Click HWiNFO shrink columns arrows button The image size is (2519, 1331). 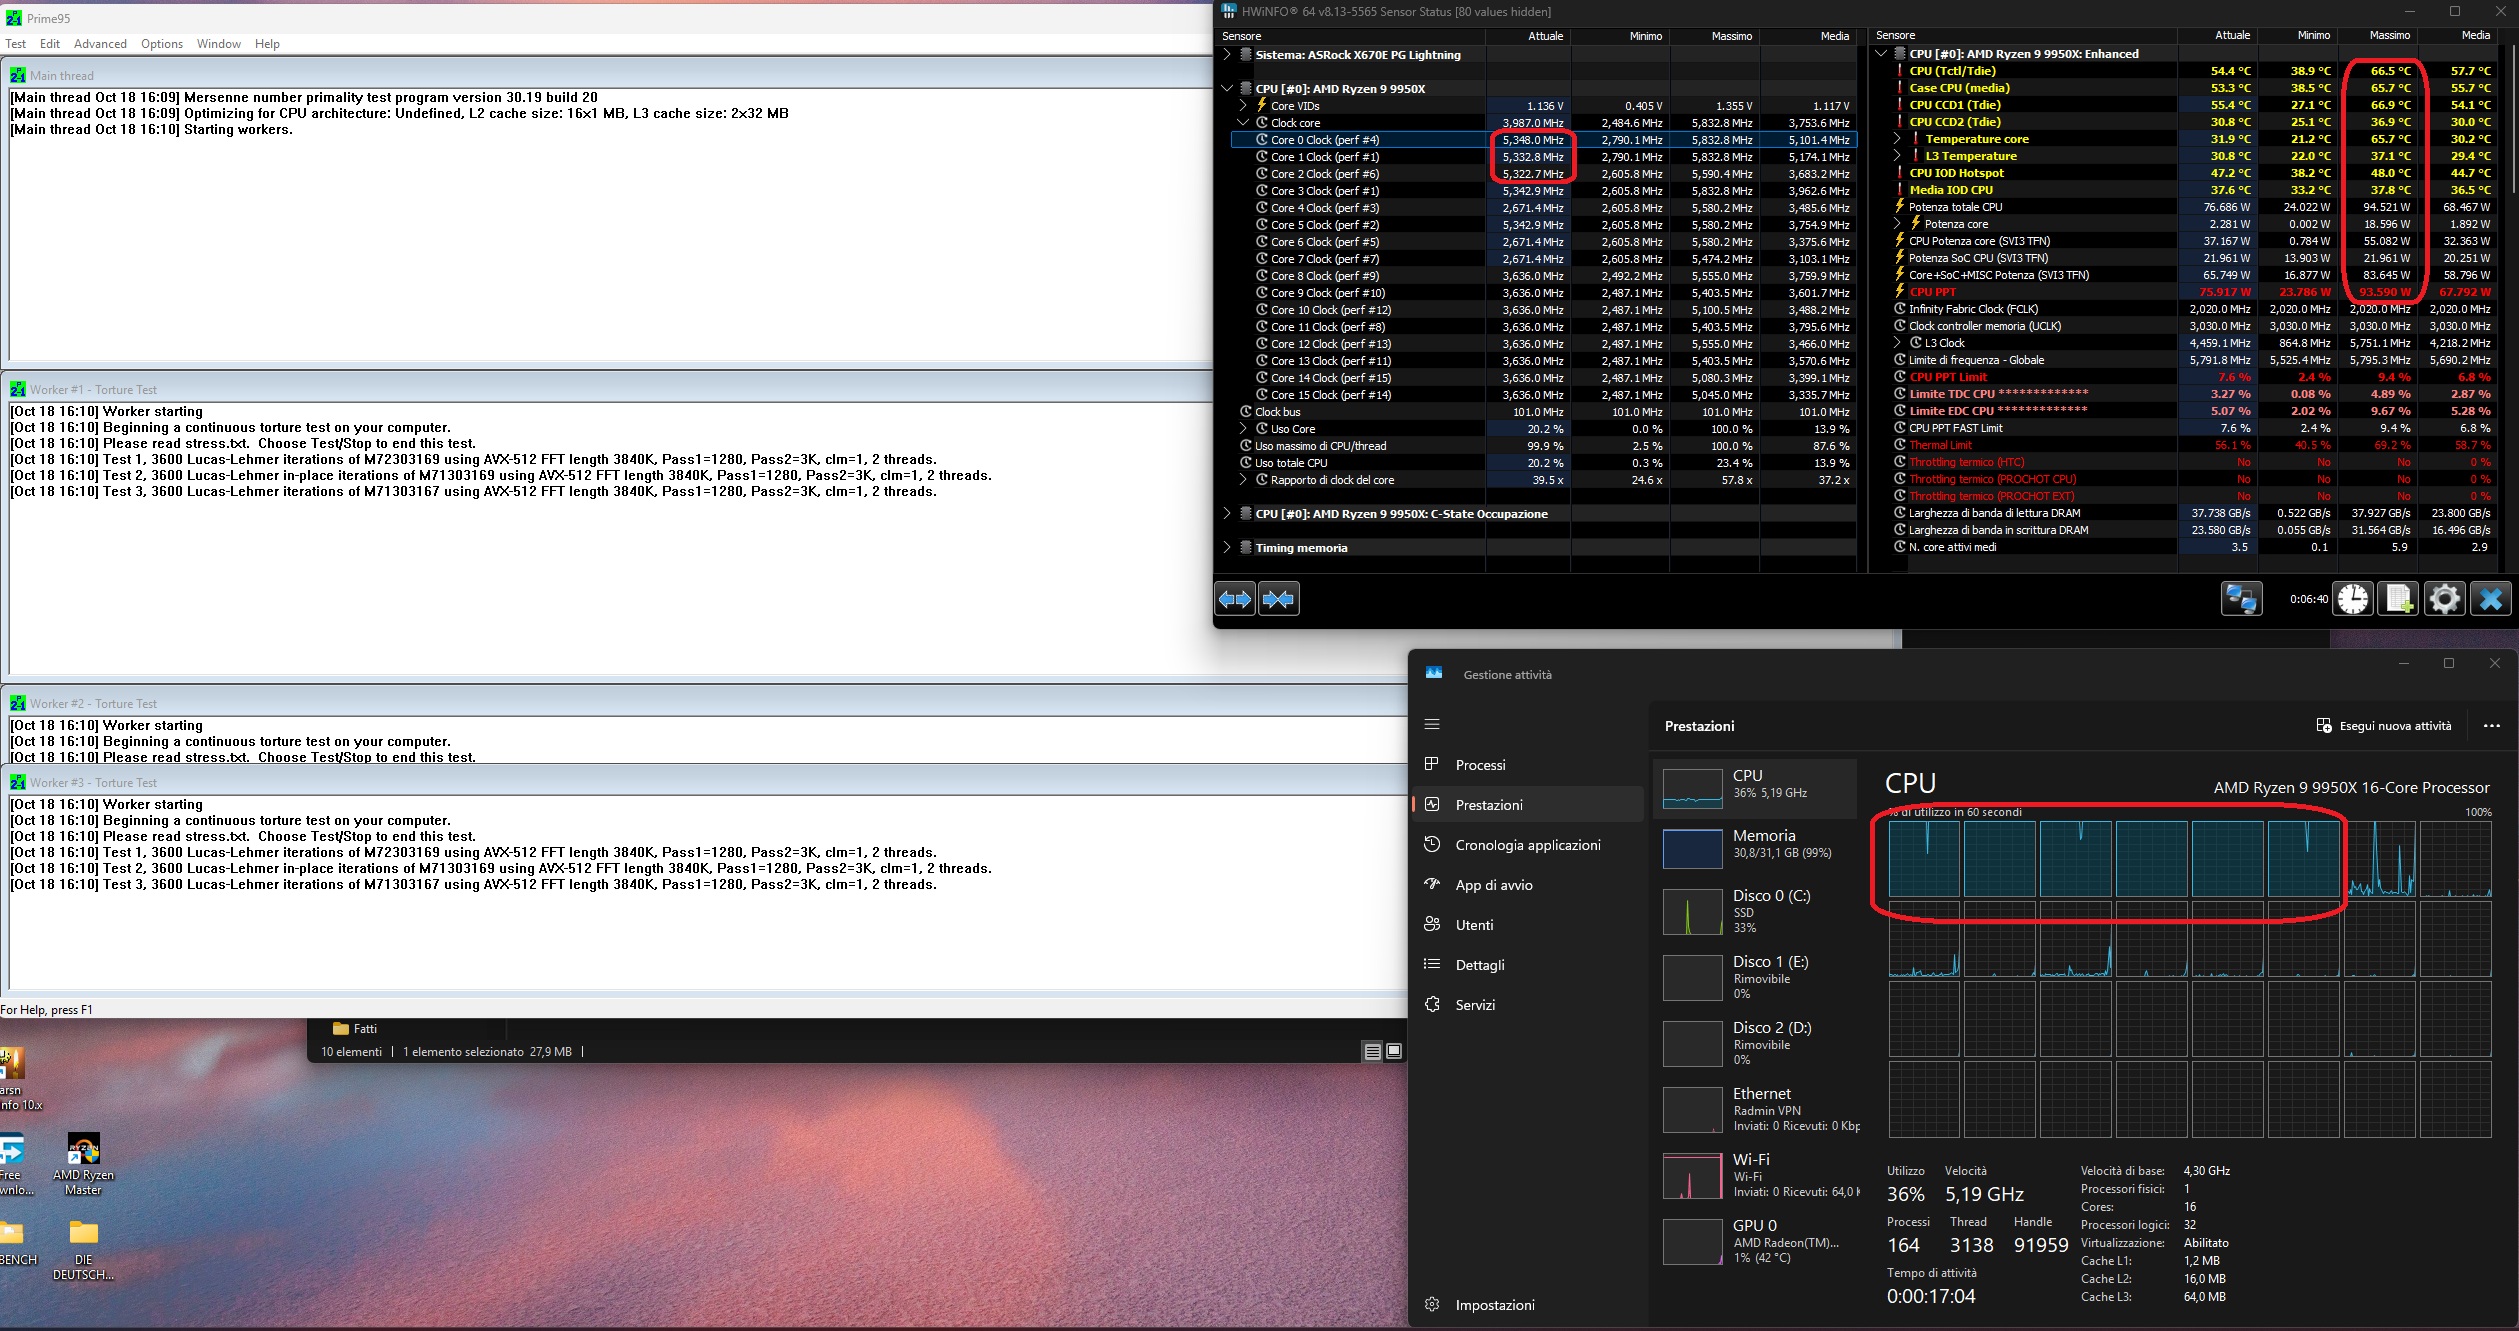(1279, 599)
